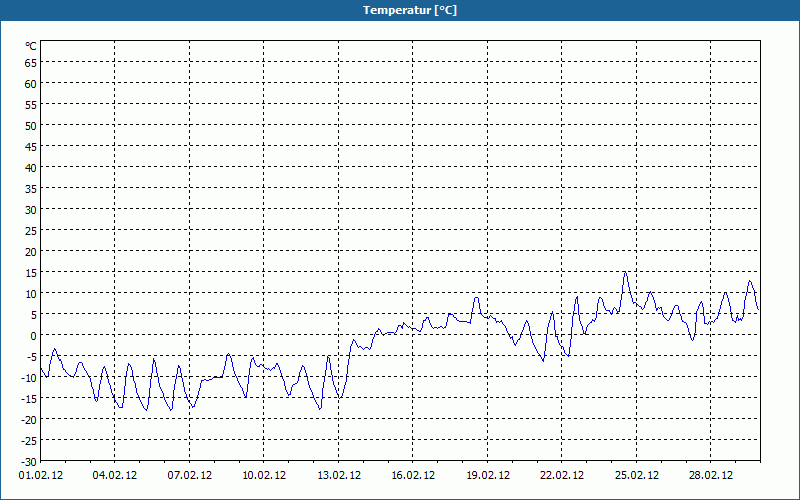Click the 16.02.12 date label

click(413, 476)
